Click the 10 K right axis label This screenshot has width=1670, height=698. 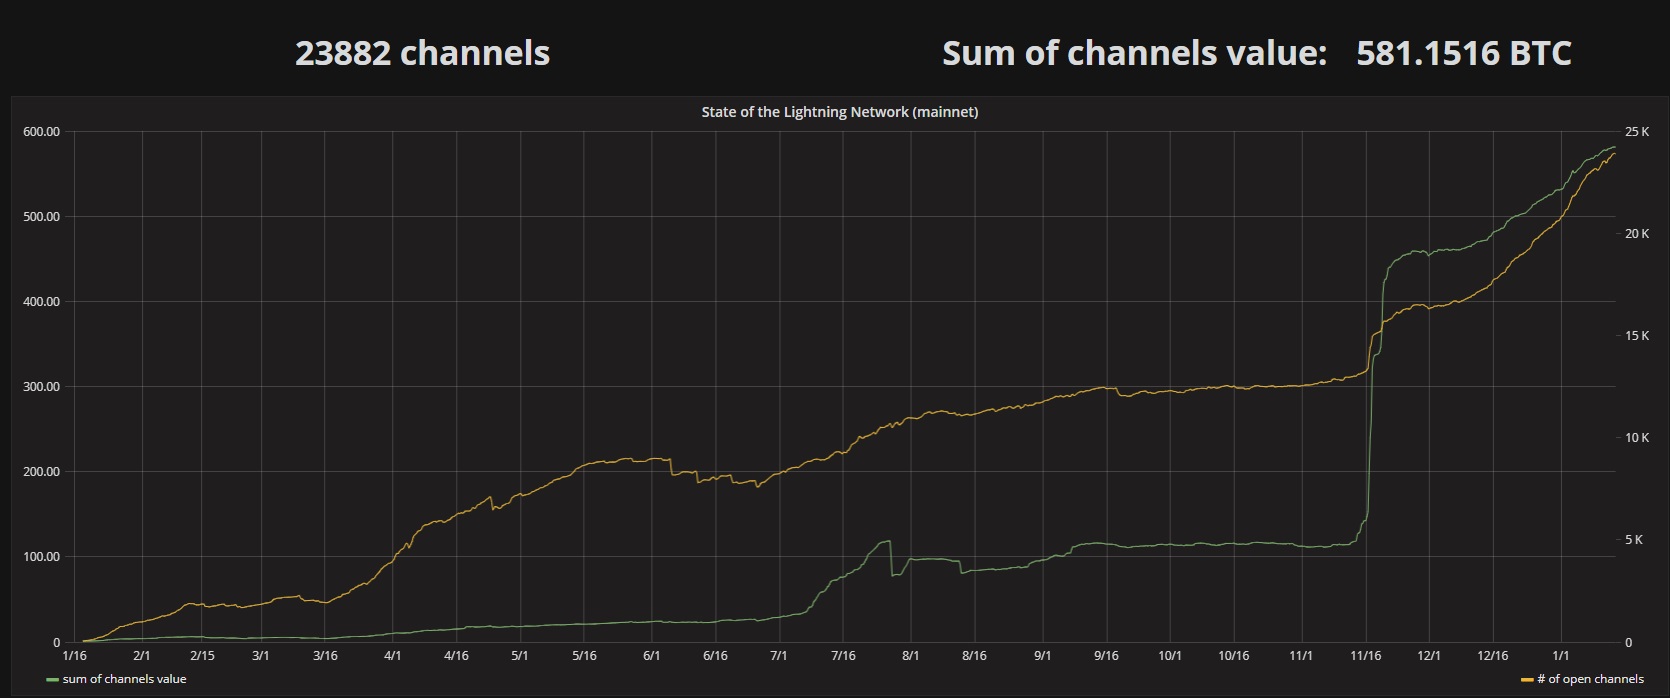click(x=1637, y=438)
